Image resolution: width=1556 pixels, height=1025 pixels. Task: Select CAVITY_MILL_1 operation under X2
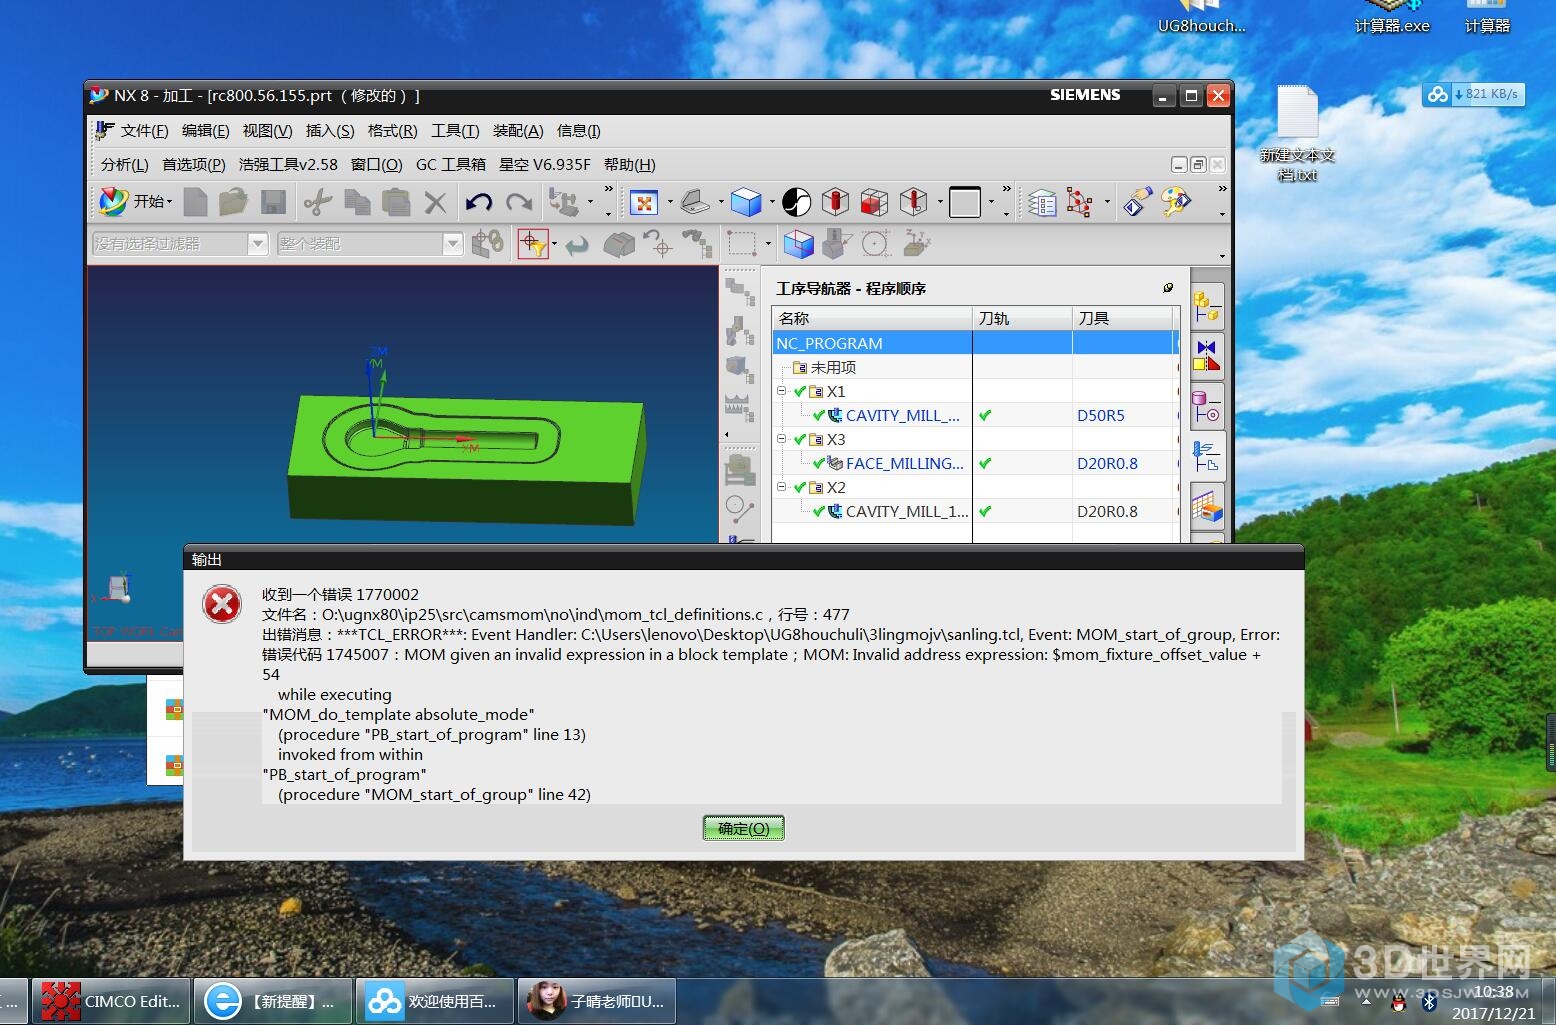tap(906, 511)
